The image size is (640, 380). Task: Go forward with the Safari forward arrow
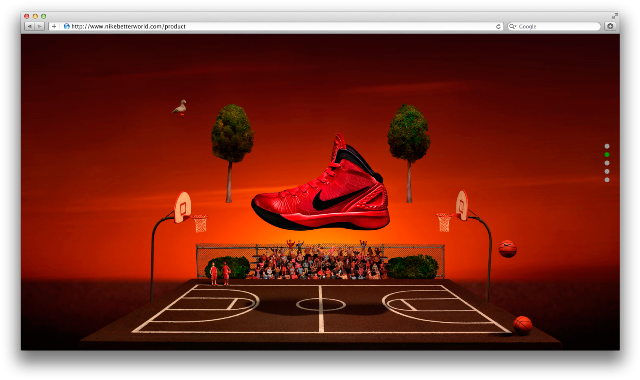click(x=40, y=27)
